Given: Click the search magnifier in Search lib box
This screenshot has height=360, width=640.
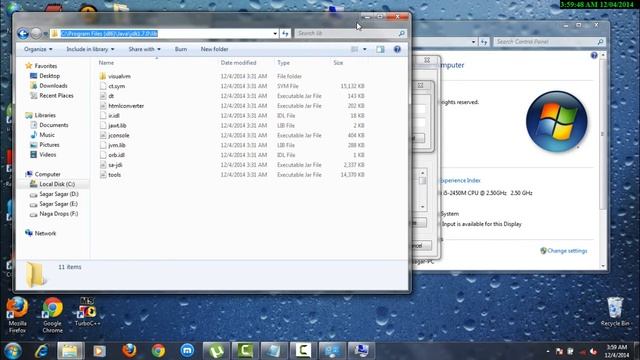Looking at the screenshot, I should tap(402, 33).
